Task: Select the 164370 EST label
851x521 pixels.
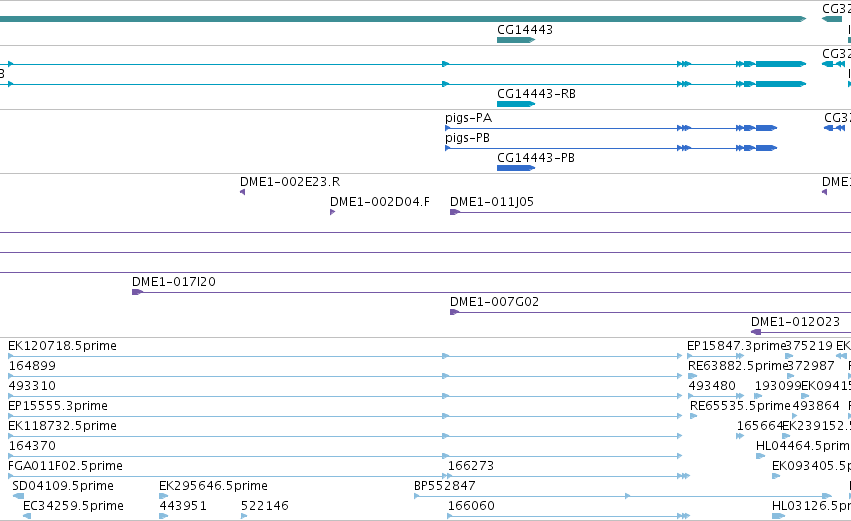Action: click(x=32, y=446)
